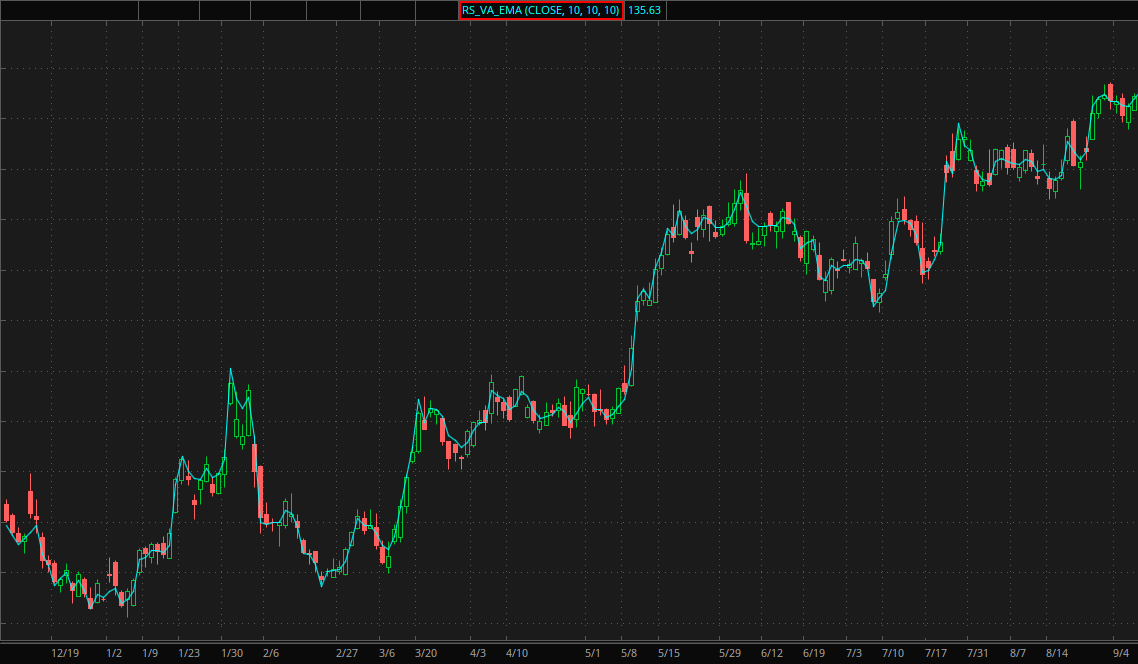
Task: Click the 1/23 time axis label
Action: (189, 653)
